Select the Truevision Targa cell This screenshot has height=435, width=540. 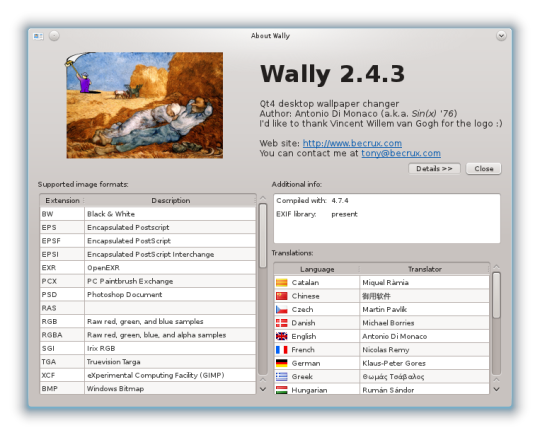tap(170, 362)
